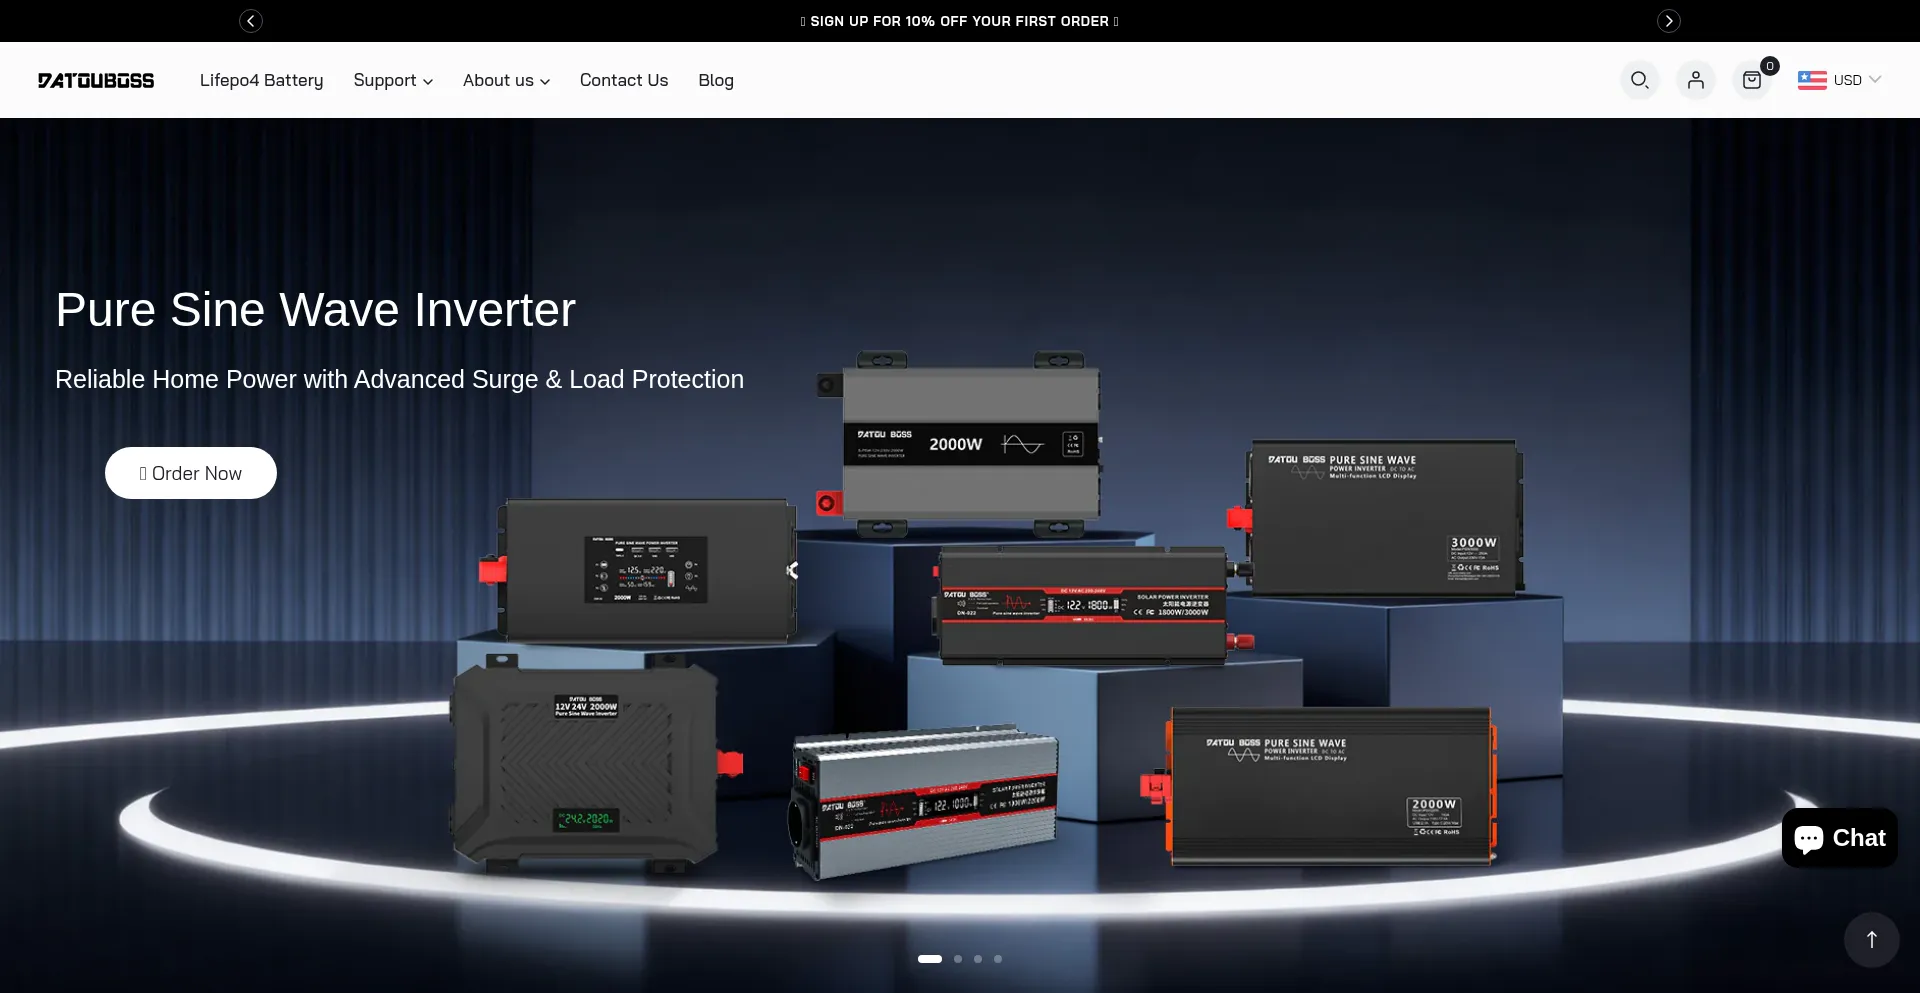Open the Contact Us link
Image resolution: width=1920 pixels, height=993 pixels.
(x=623, y=80)
